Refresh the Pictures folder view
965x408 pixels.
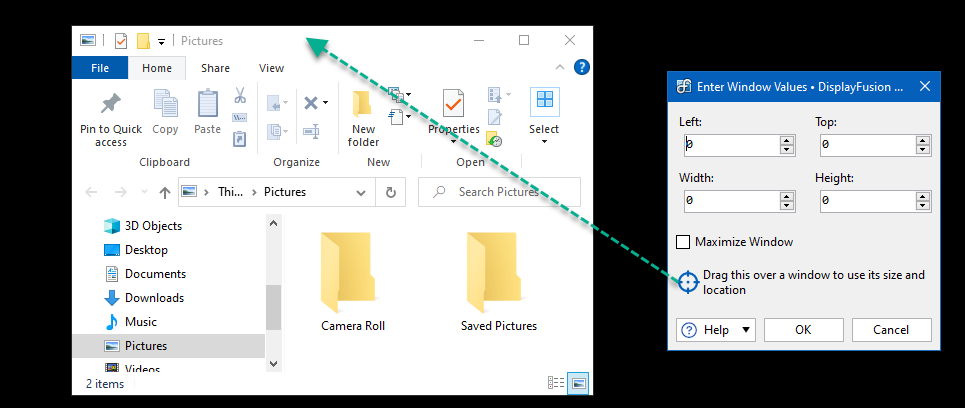coord(391,192)
